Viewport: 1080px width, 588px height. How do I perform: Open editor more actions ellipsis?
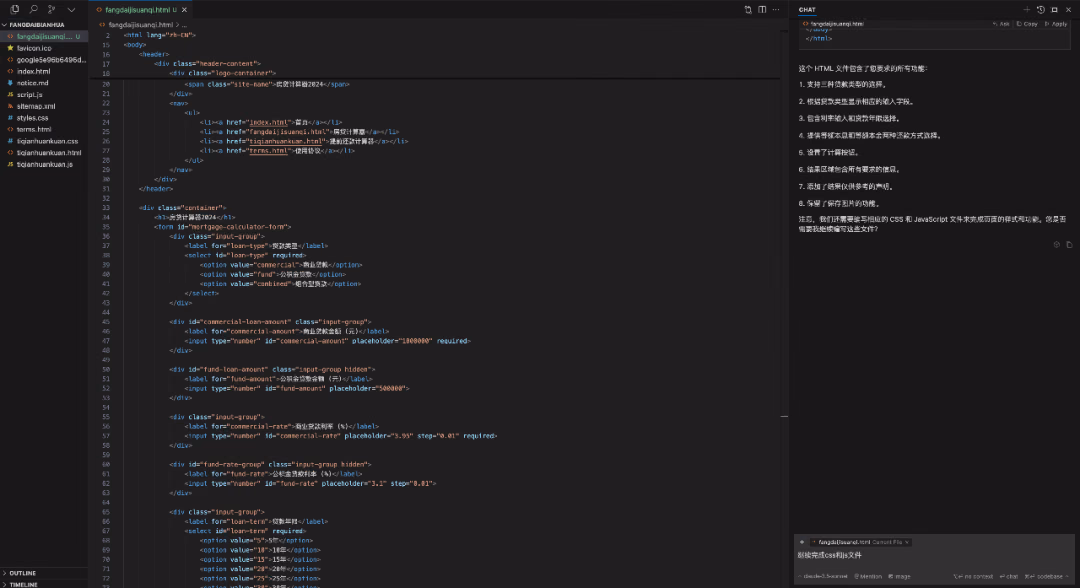point(776,10)
